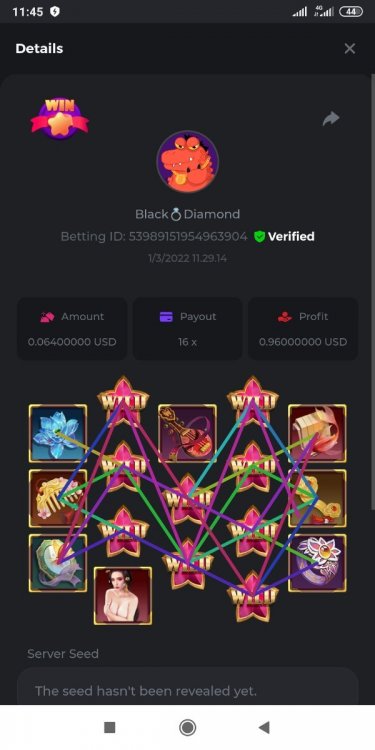Tap the WIN star badge
The height and width of the screenshot is (750, 375).
click(x=60, y=119)
